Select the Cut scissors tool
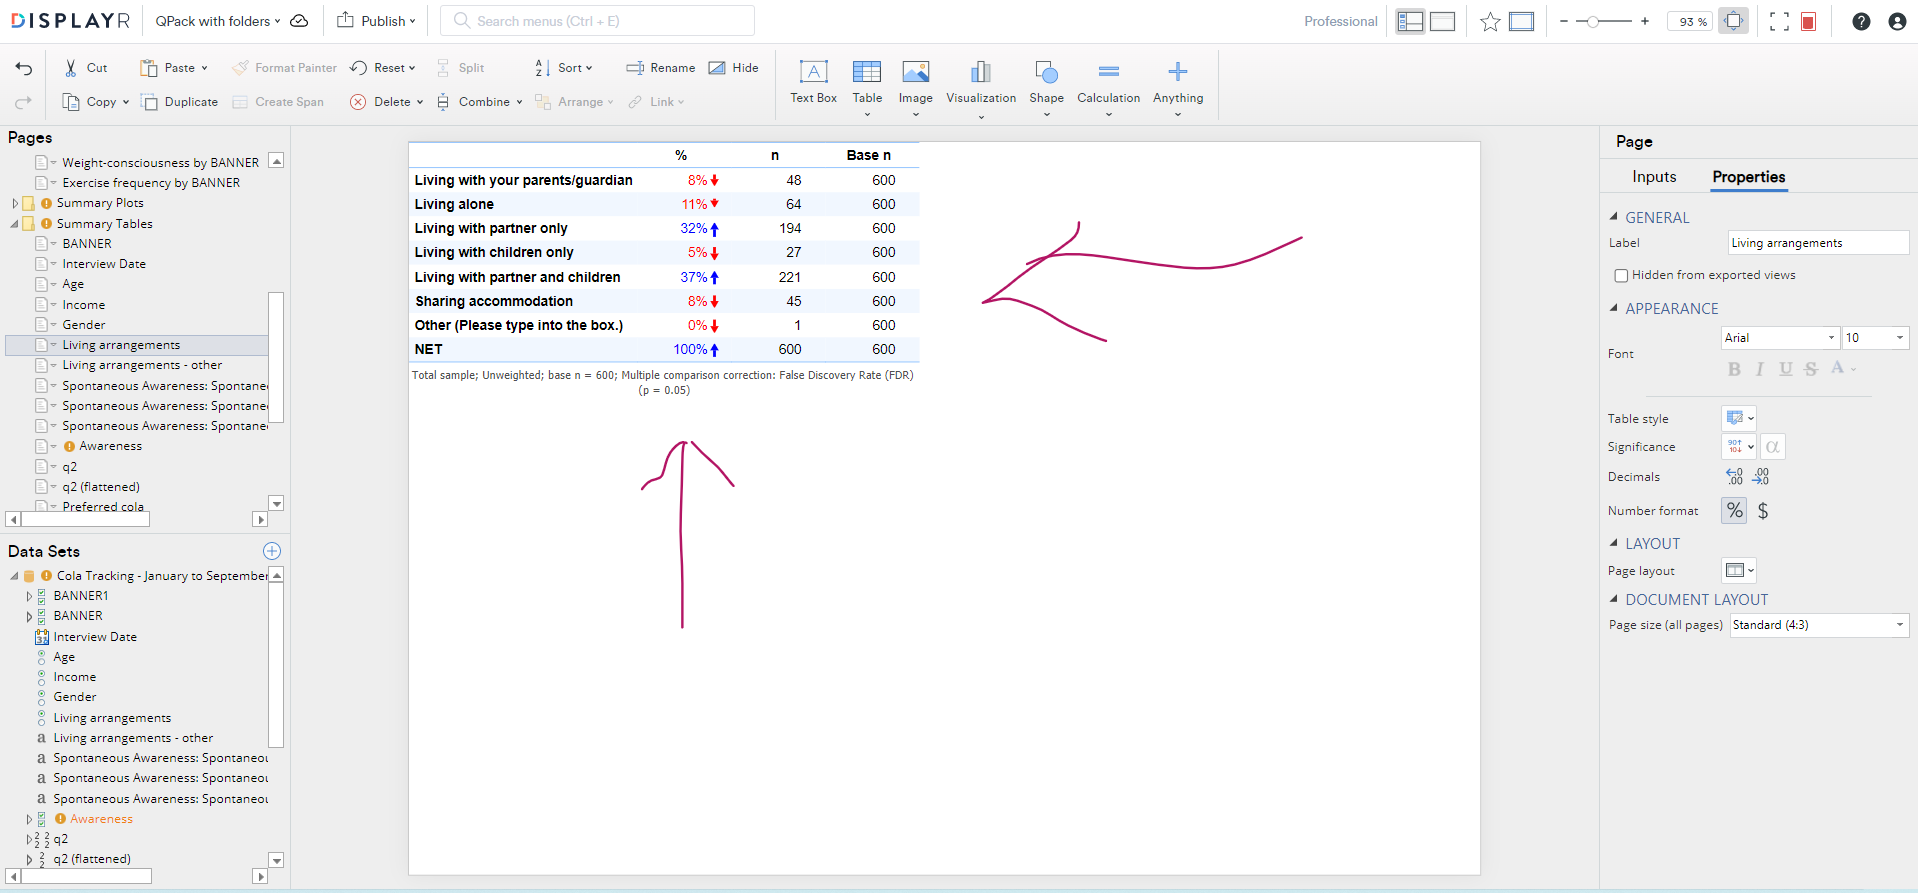Image resolution: width=1918 pixels, height=893 pixels. (85, 68)
